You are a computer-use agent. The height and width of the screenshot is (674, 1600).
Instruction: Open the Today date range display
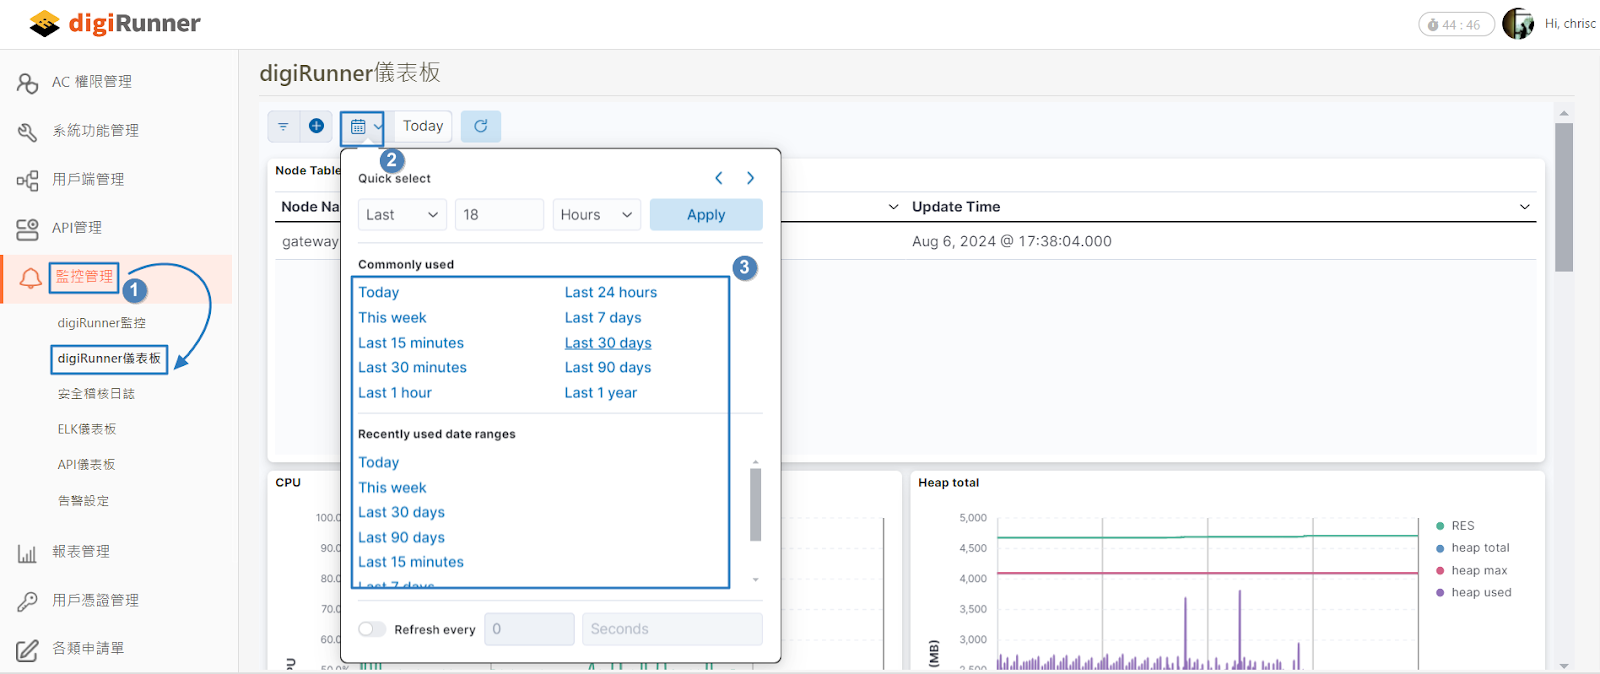(423, 126)
